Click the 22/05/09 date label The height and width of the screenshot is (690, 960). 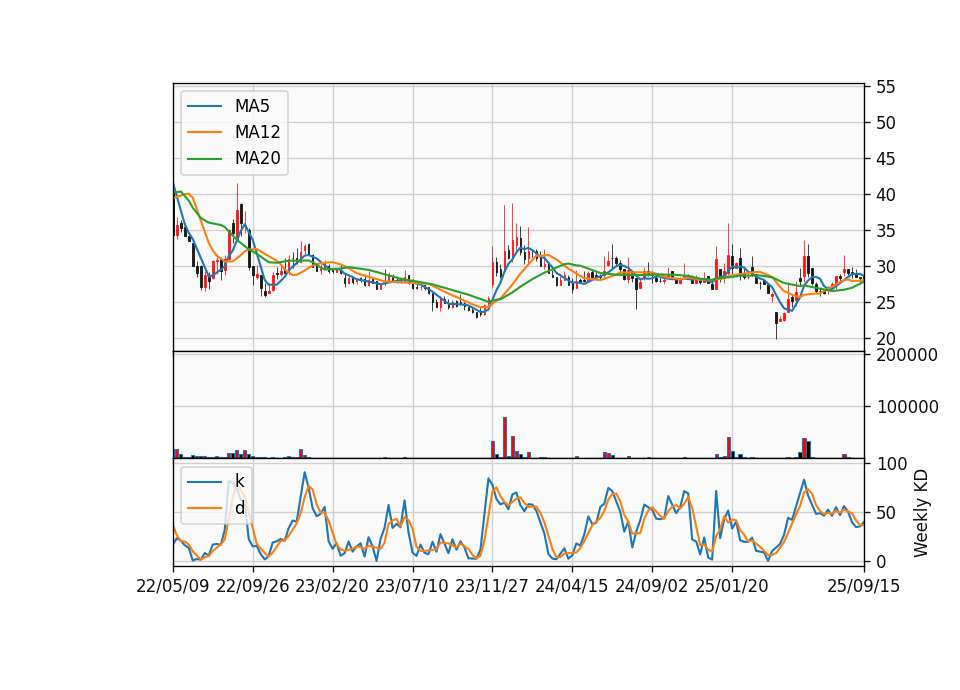(x=173, y=586)
